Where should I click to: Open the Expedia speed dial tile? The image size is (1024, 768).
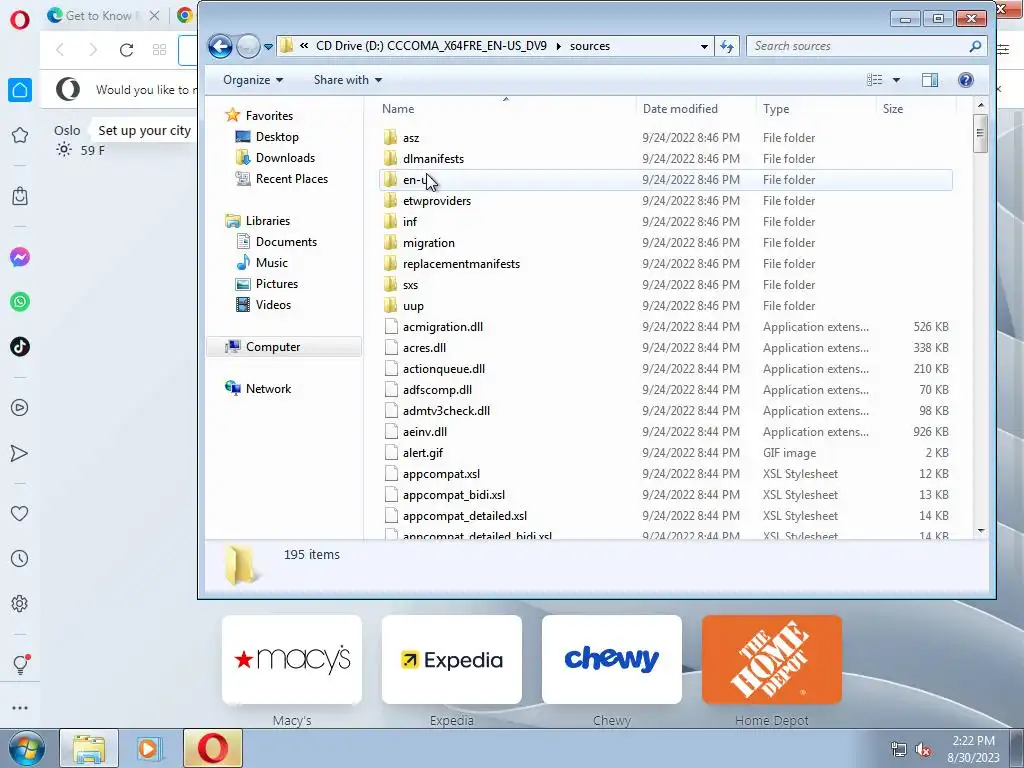pyautogui.click(x=452, y=660)
